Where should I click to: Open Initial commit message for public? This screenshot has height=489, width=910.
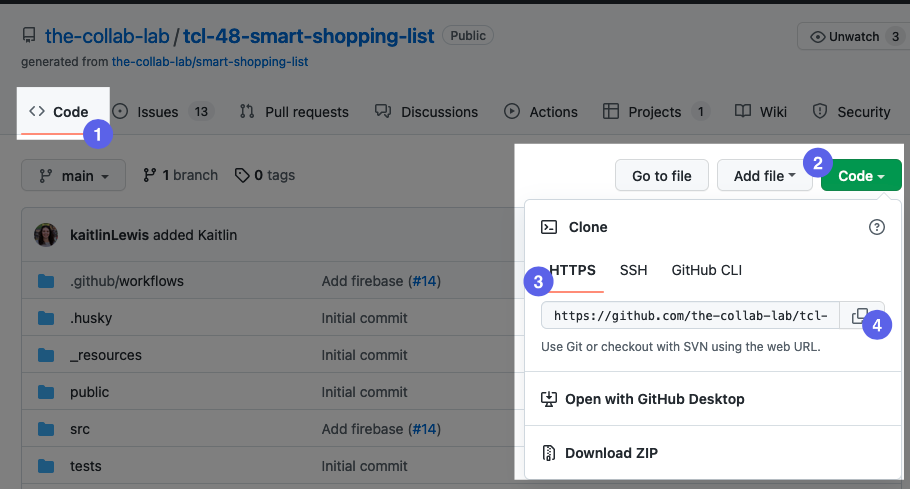(364, 393)
